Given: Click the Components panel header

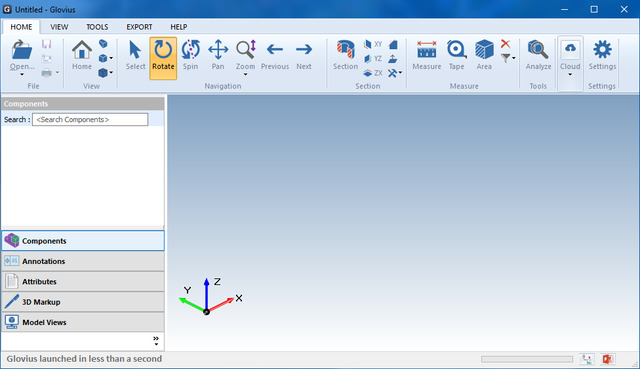Looking at the screenshot, I should 83,104.
